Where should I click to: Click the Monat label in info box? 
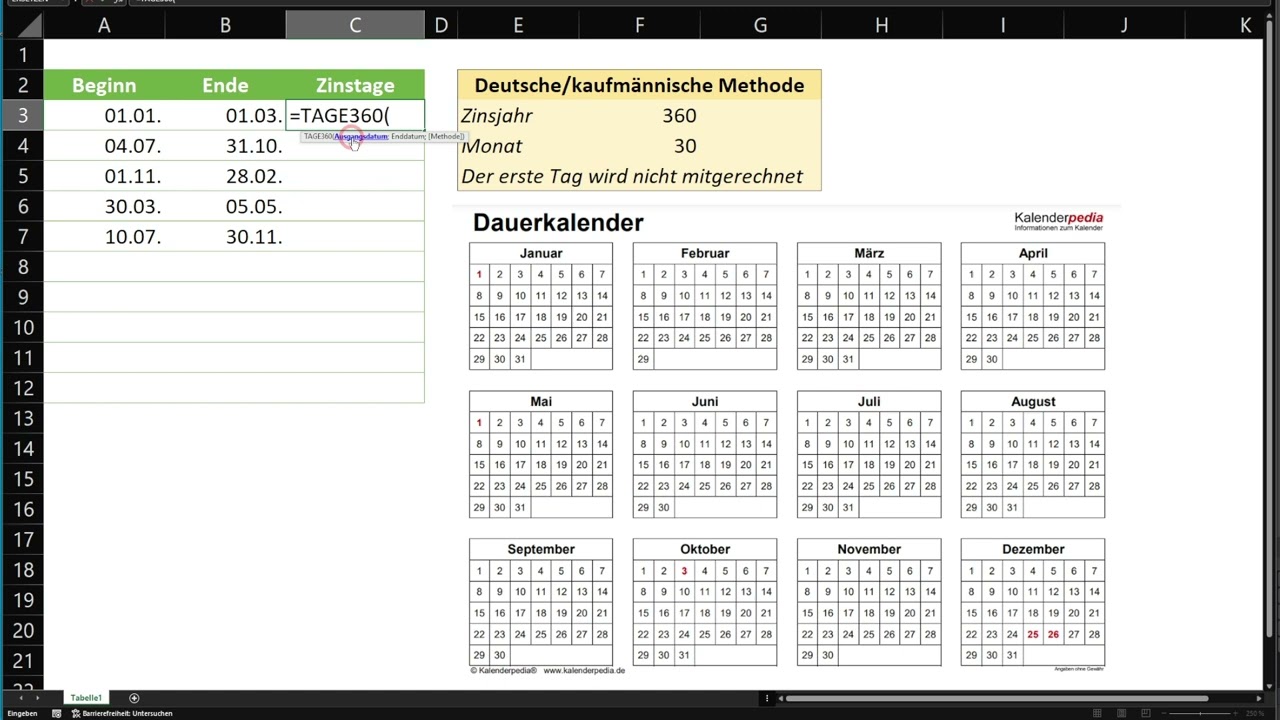pos(491,146)
